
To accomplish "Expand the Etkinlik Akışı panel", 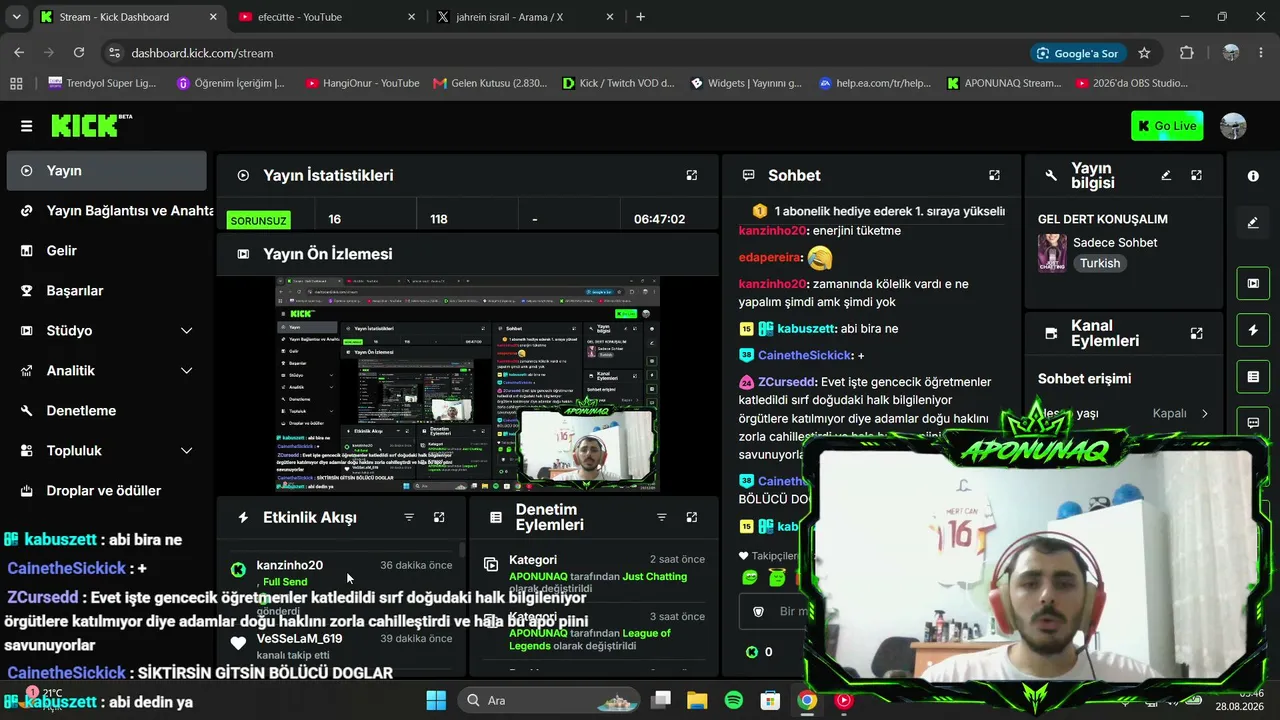I will [439, 517].
